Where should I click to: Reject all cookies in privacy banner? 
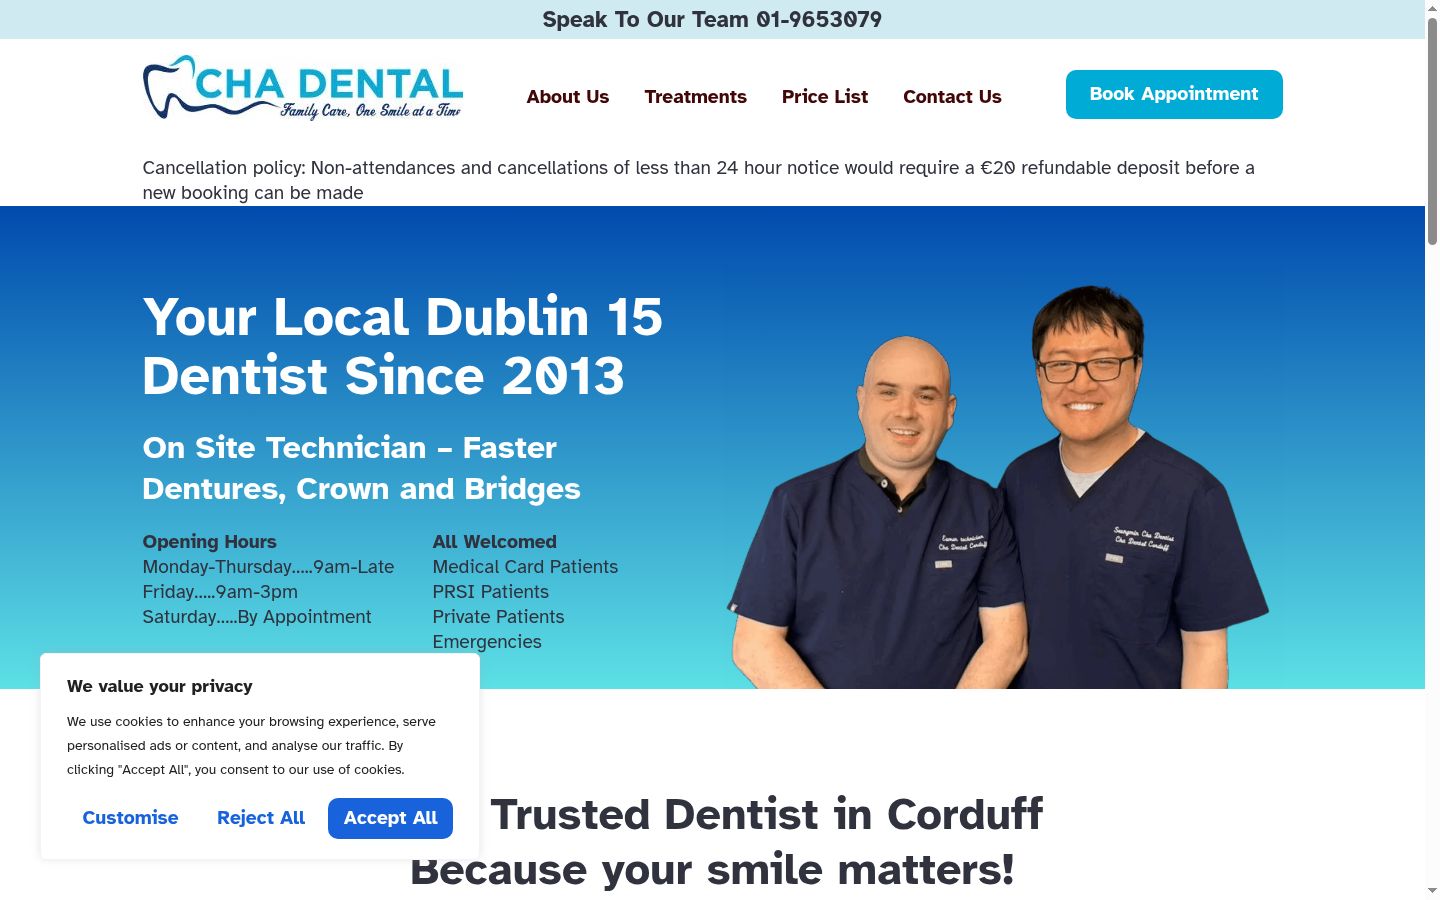pyautogui.click(x=261, y=818)
